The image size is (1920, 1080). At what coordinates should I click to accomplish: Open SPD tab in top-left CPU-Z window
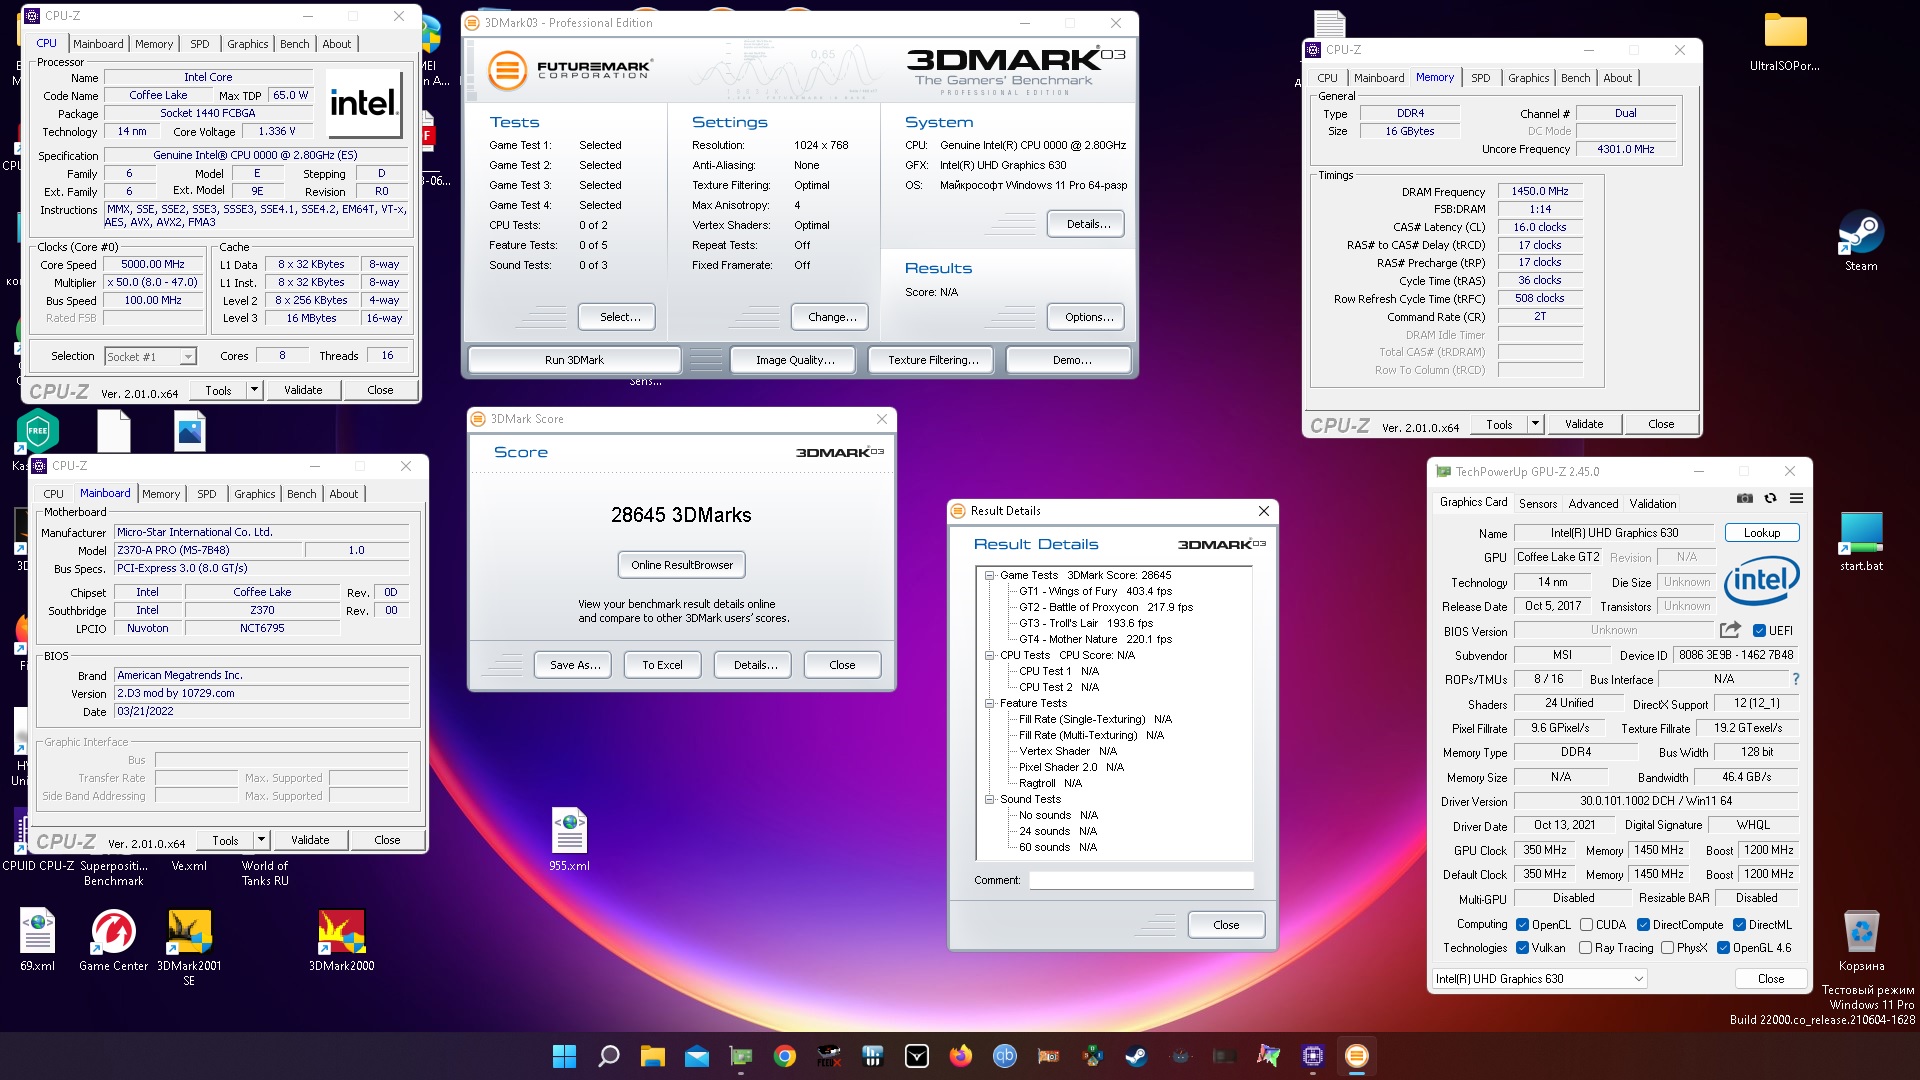(x=200, y=44)
